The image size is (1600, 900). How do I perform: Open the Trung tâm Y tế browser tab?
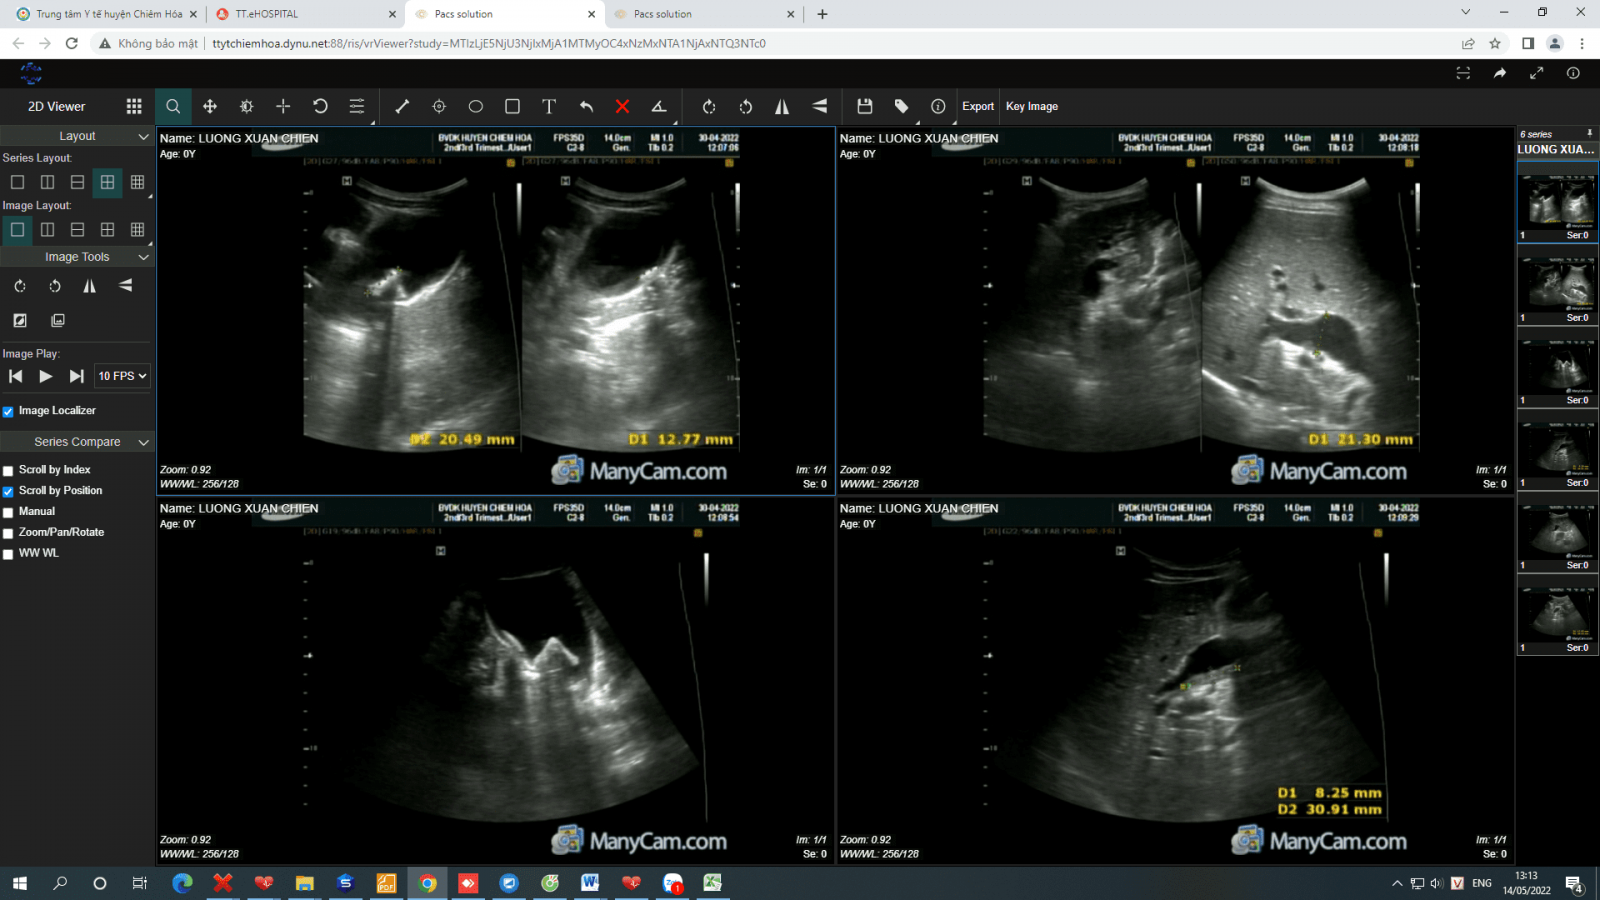pos(105,14)
